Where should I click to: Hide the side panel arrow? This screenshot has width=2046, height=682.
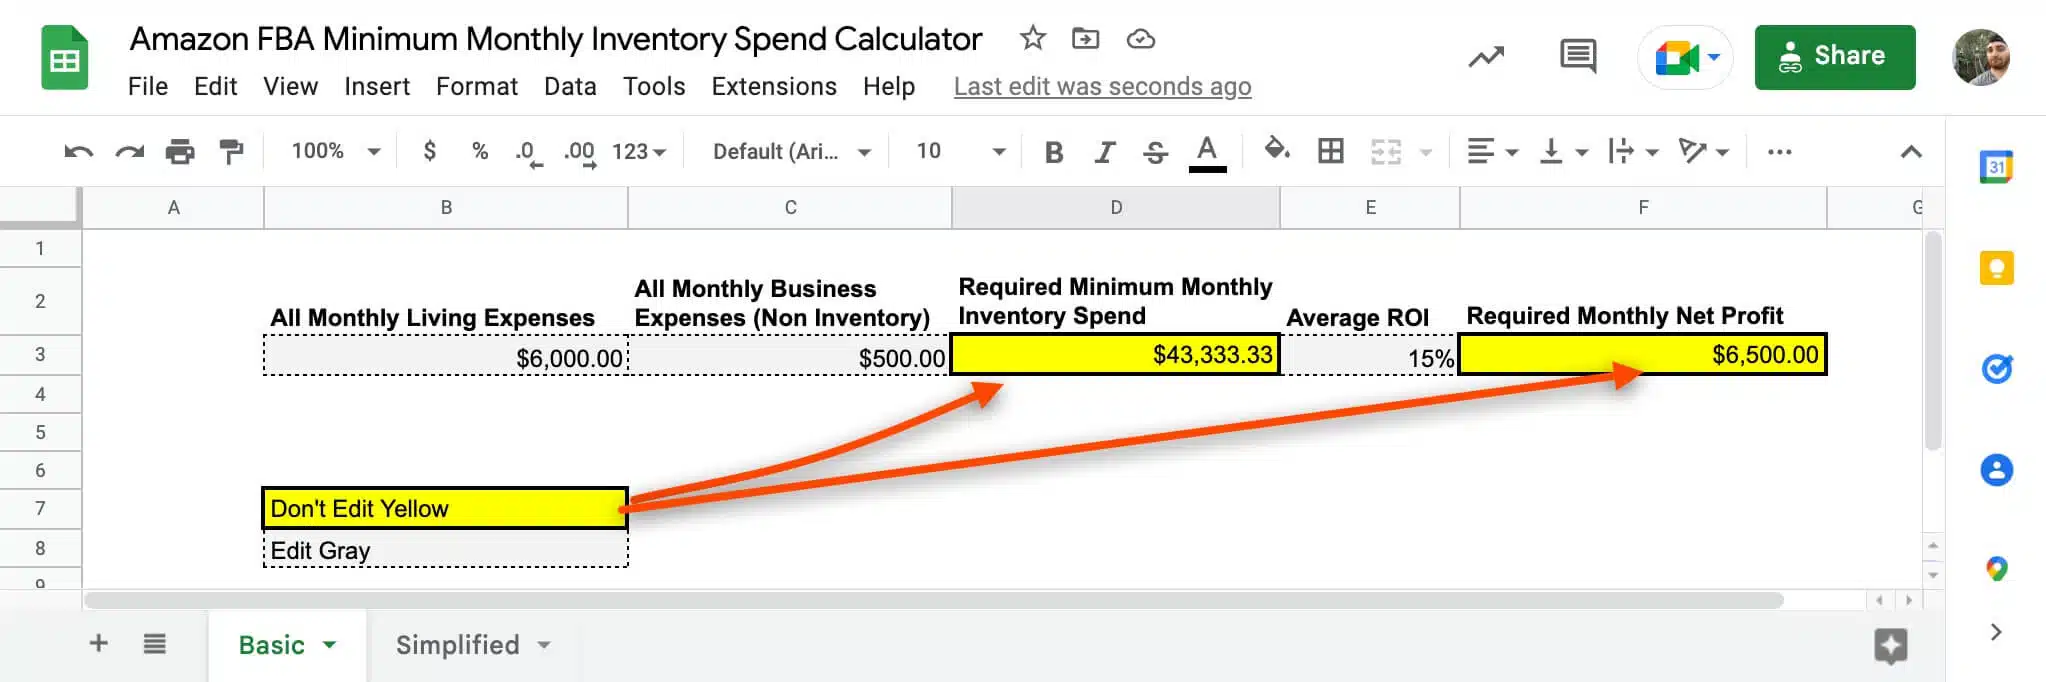point(1996,632)
